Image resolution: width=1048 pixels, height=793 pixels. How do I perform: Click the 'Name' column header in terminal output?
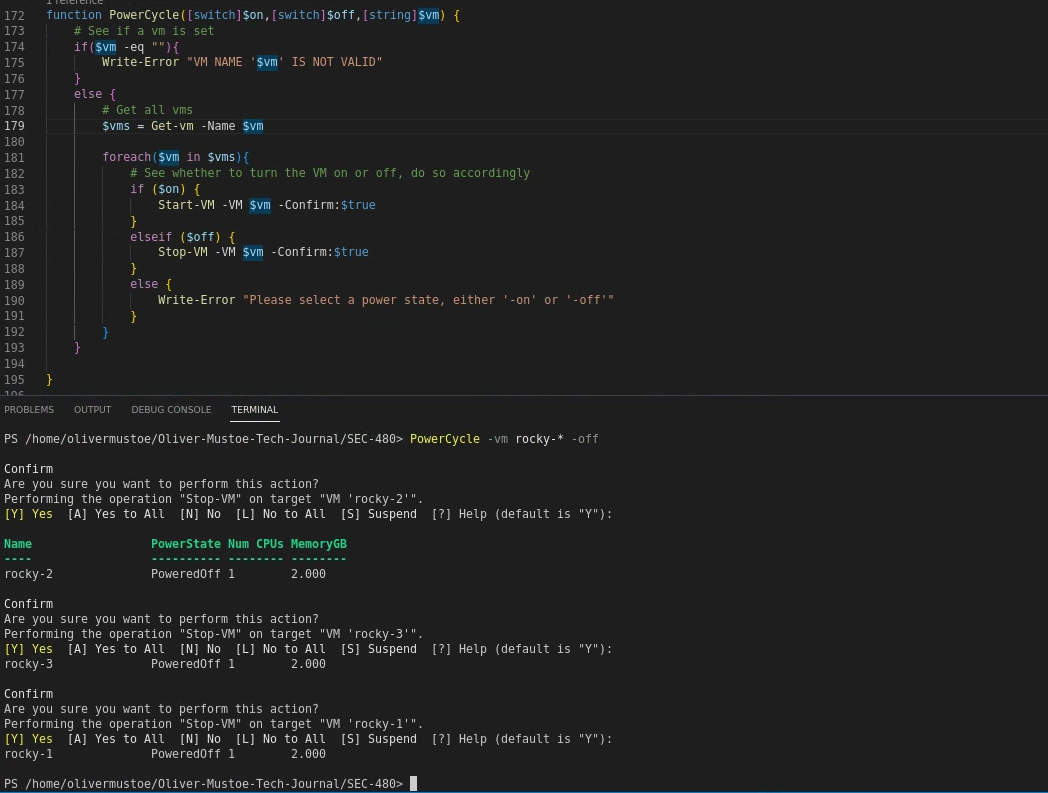(18, 544)
